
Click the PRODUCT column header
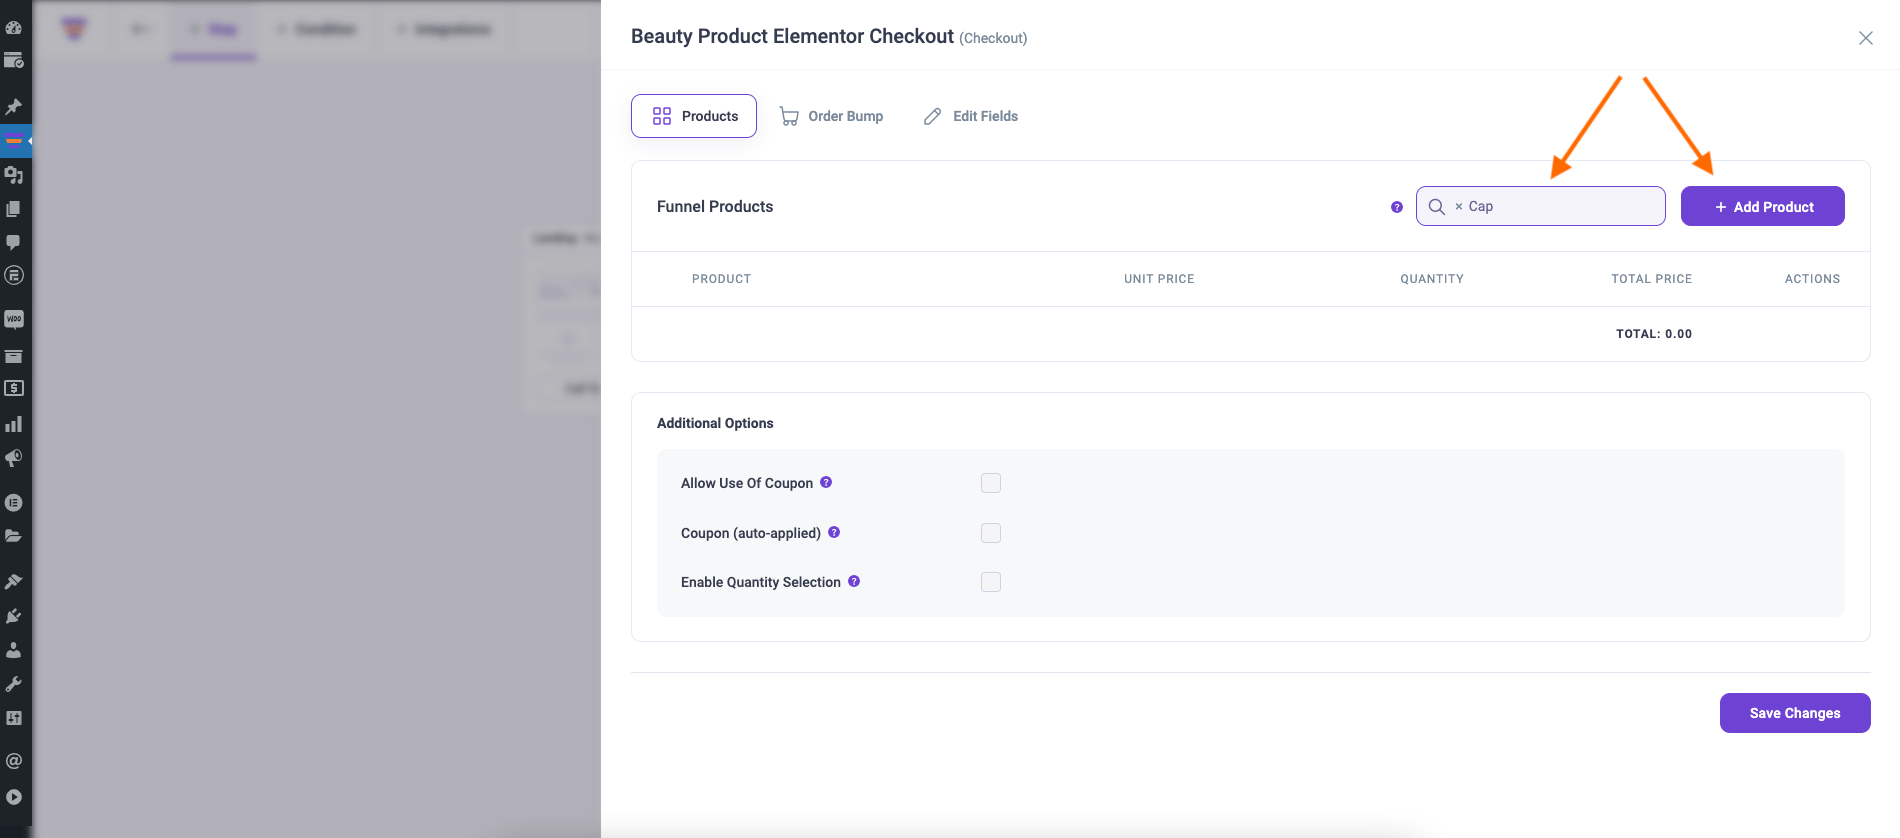tap(721, 279)
